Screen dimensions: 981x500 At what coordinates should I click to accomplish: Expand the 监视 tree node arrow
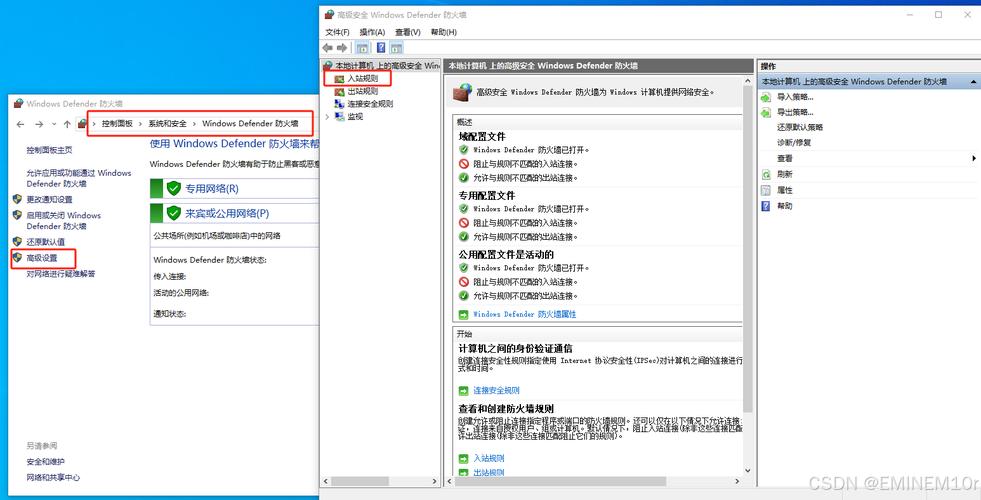327,116
